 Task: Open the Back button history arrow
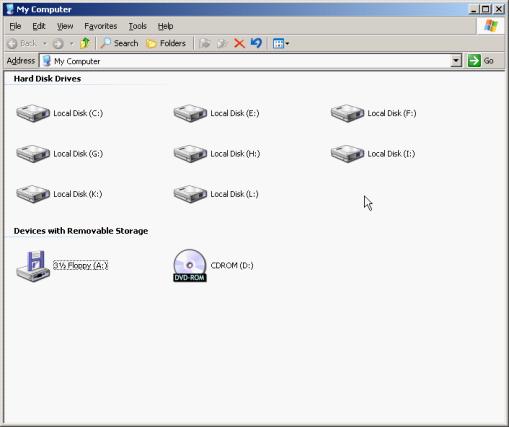click(x=45, y=43)
